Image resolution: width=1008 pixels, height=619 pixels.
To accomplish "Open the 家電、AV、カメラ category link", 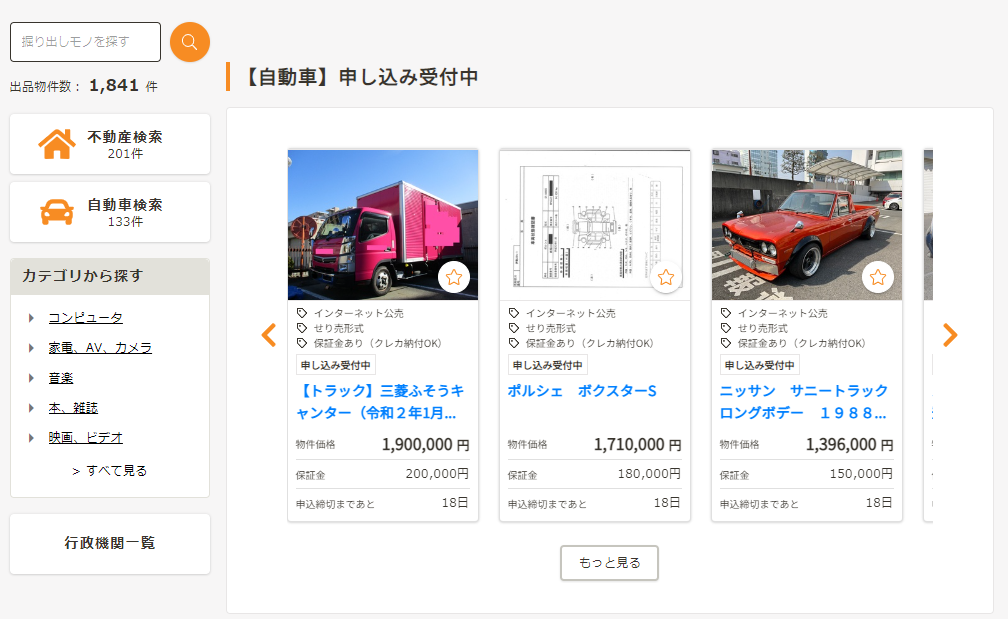I will pos(100,348).
